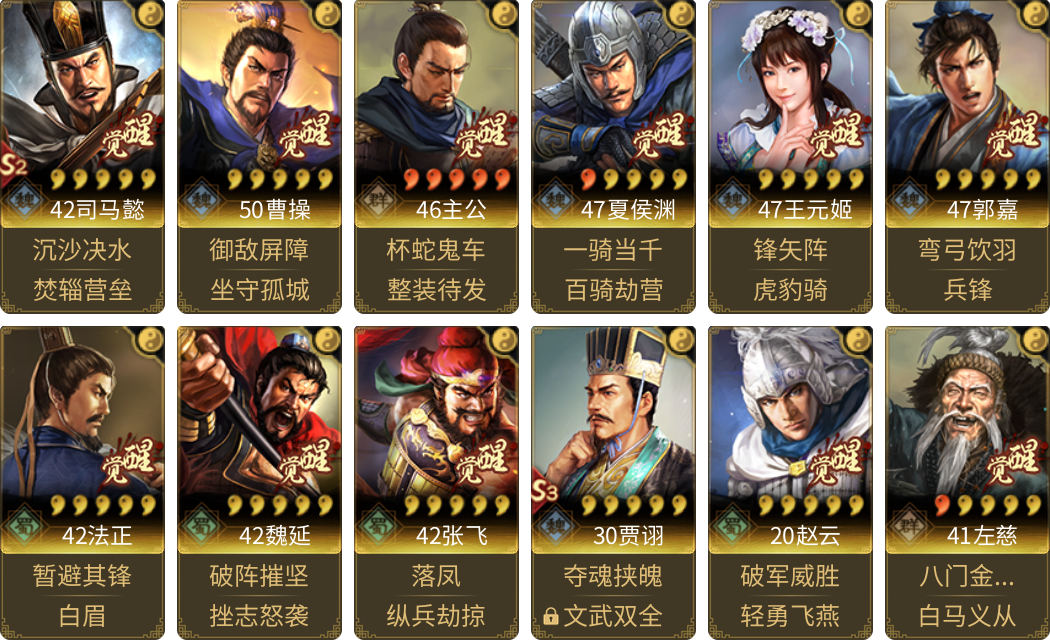The height and width of the screenshot is (640, 1050).
Task: Open the 郭嘉 hero card portrait
Action: pyautogui.click(x=967, y=87)
